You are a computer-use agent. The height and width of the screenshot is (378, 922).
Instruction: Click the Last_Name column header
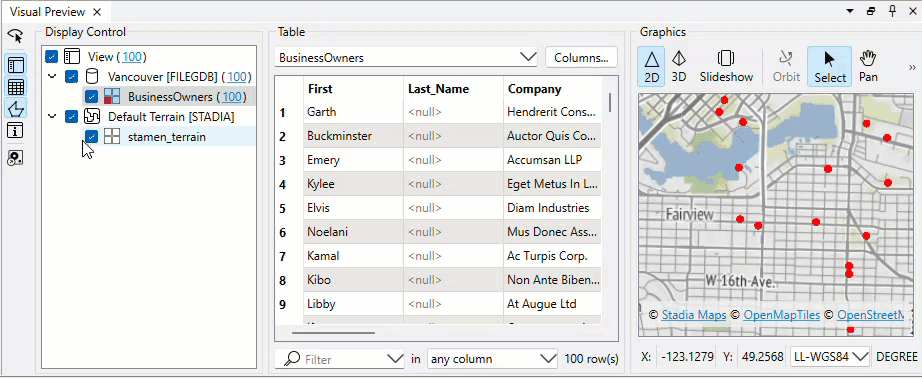tap(453, 89)
